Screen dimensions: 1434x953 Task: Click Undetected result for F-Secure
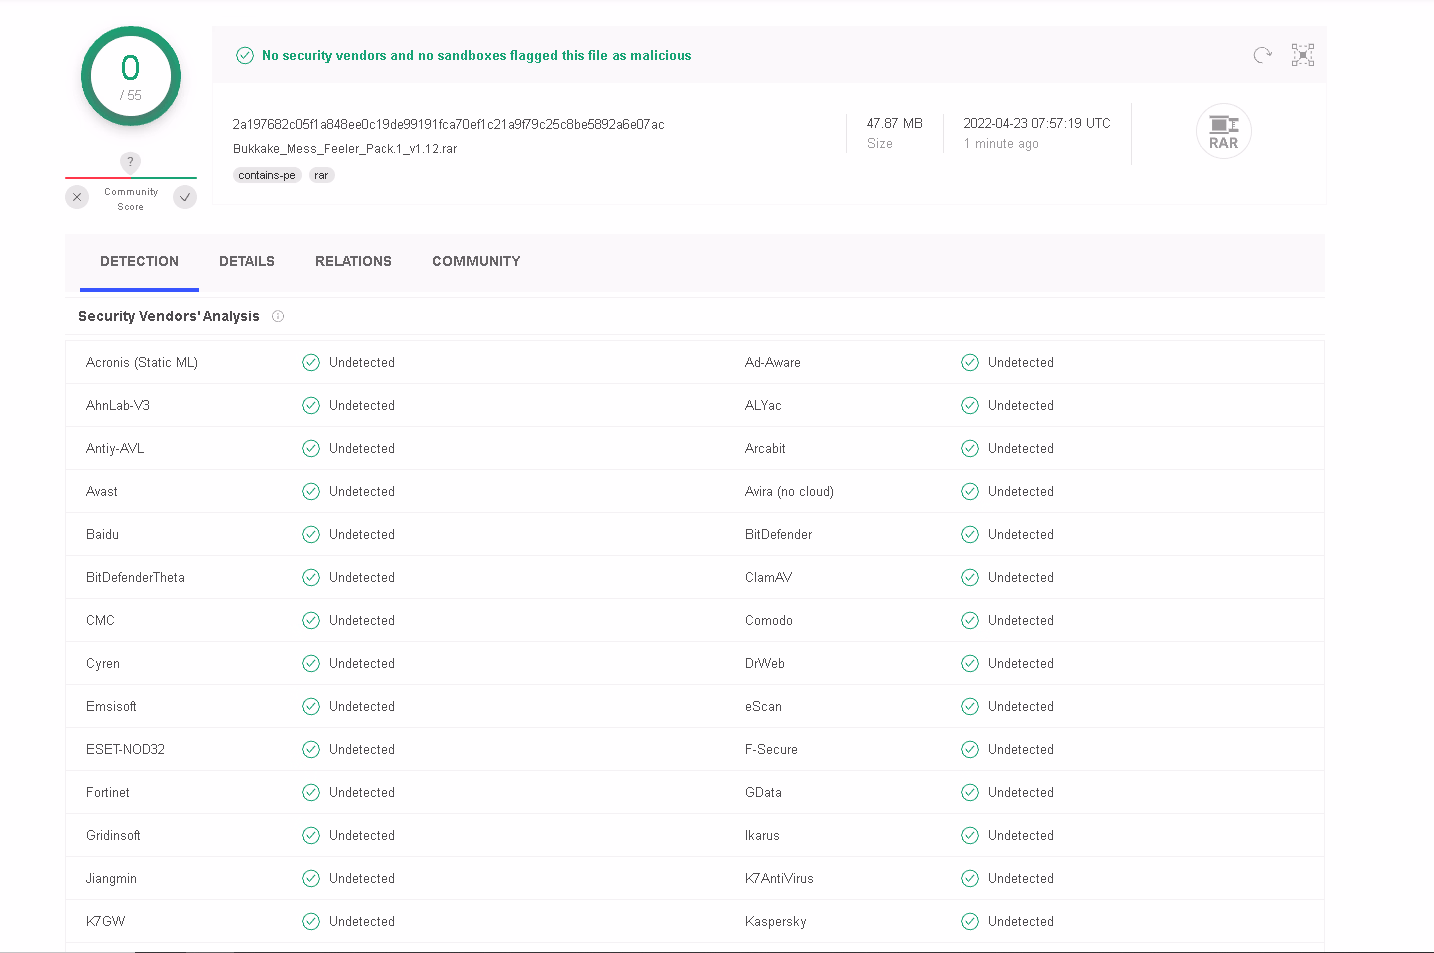1021,749
